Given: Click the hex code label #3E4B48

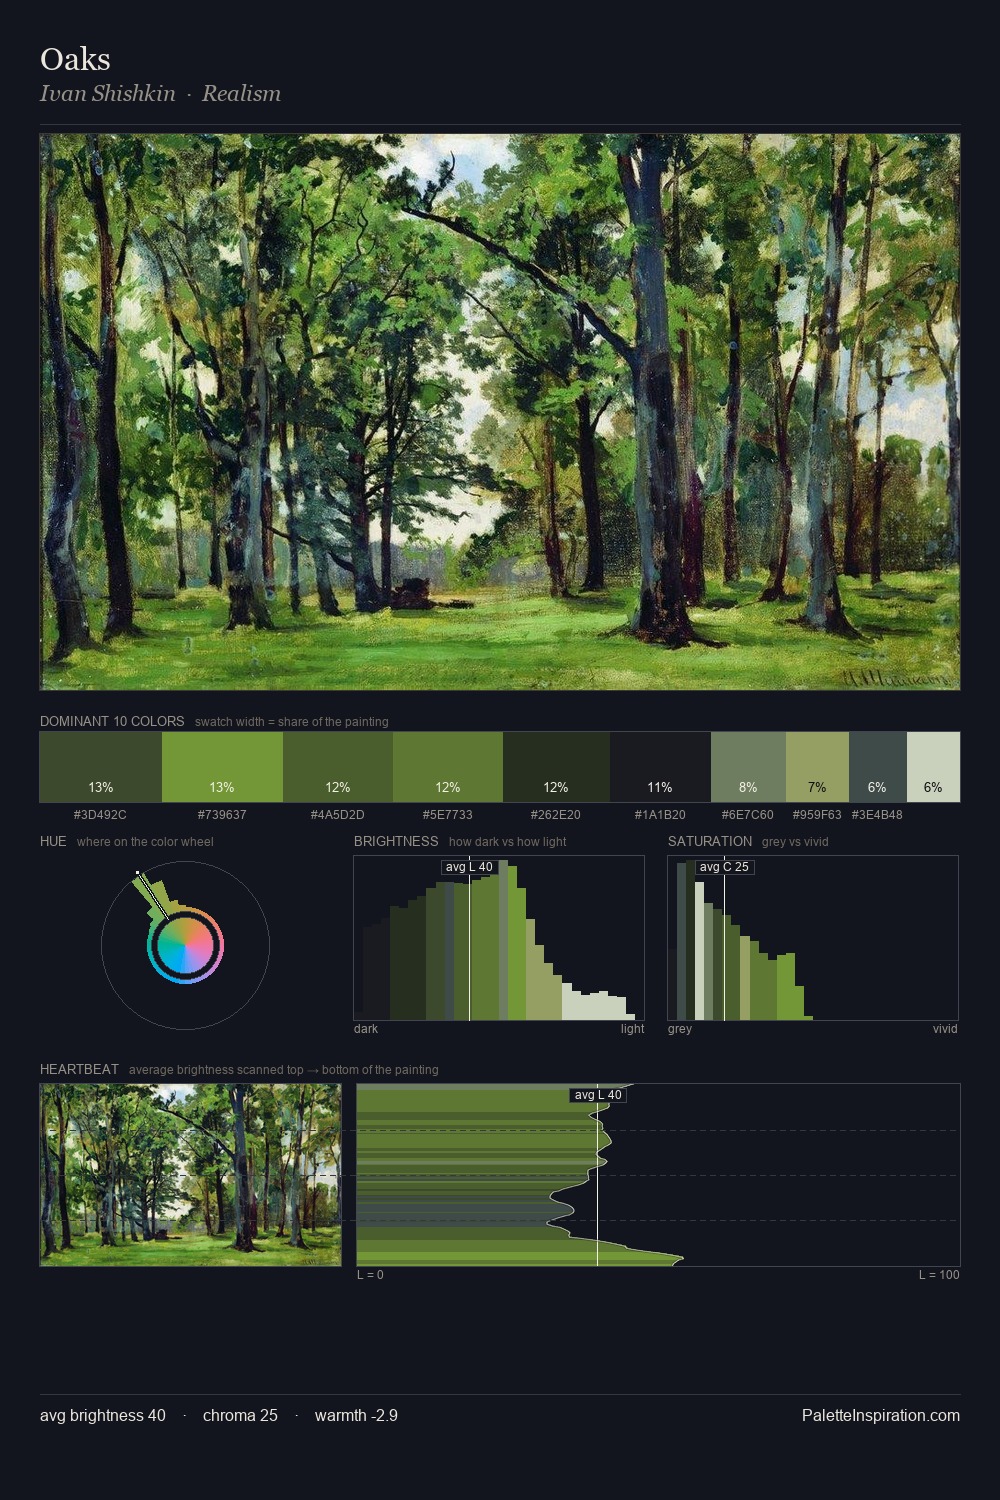Looking at the screenshot, I should [877, 815].
